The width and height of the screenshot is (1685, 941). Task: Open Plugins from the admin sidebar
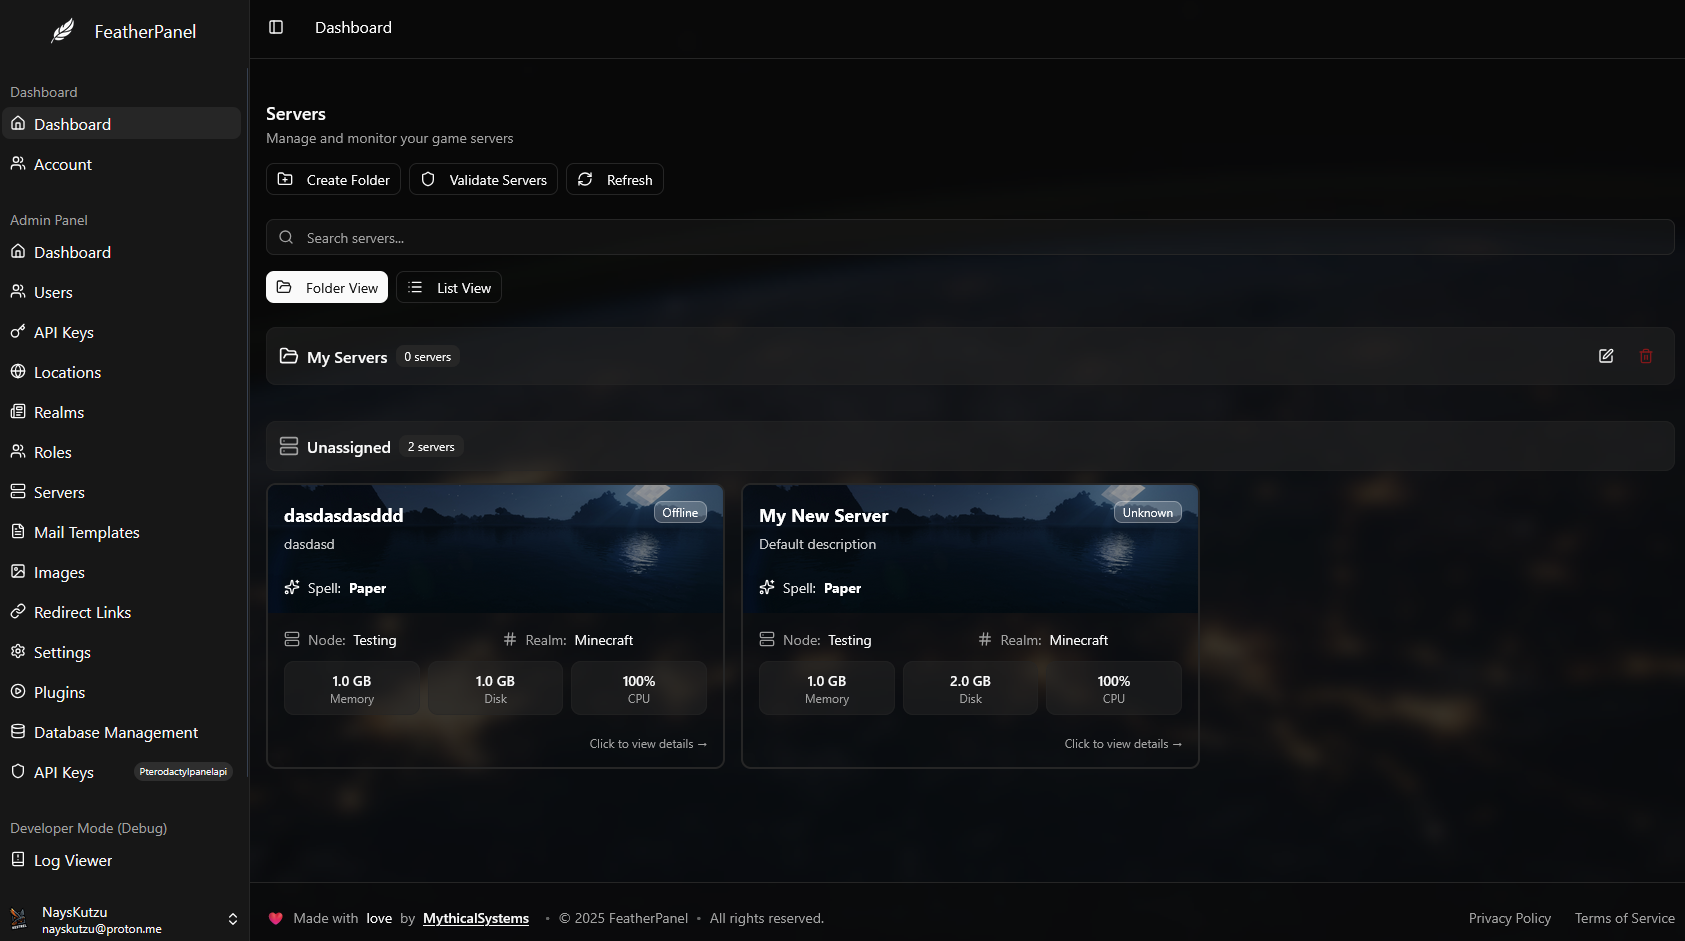[59, 692]
